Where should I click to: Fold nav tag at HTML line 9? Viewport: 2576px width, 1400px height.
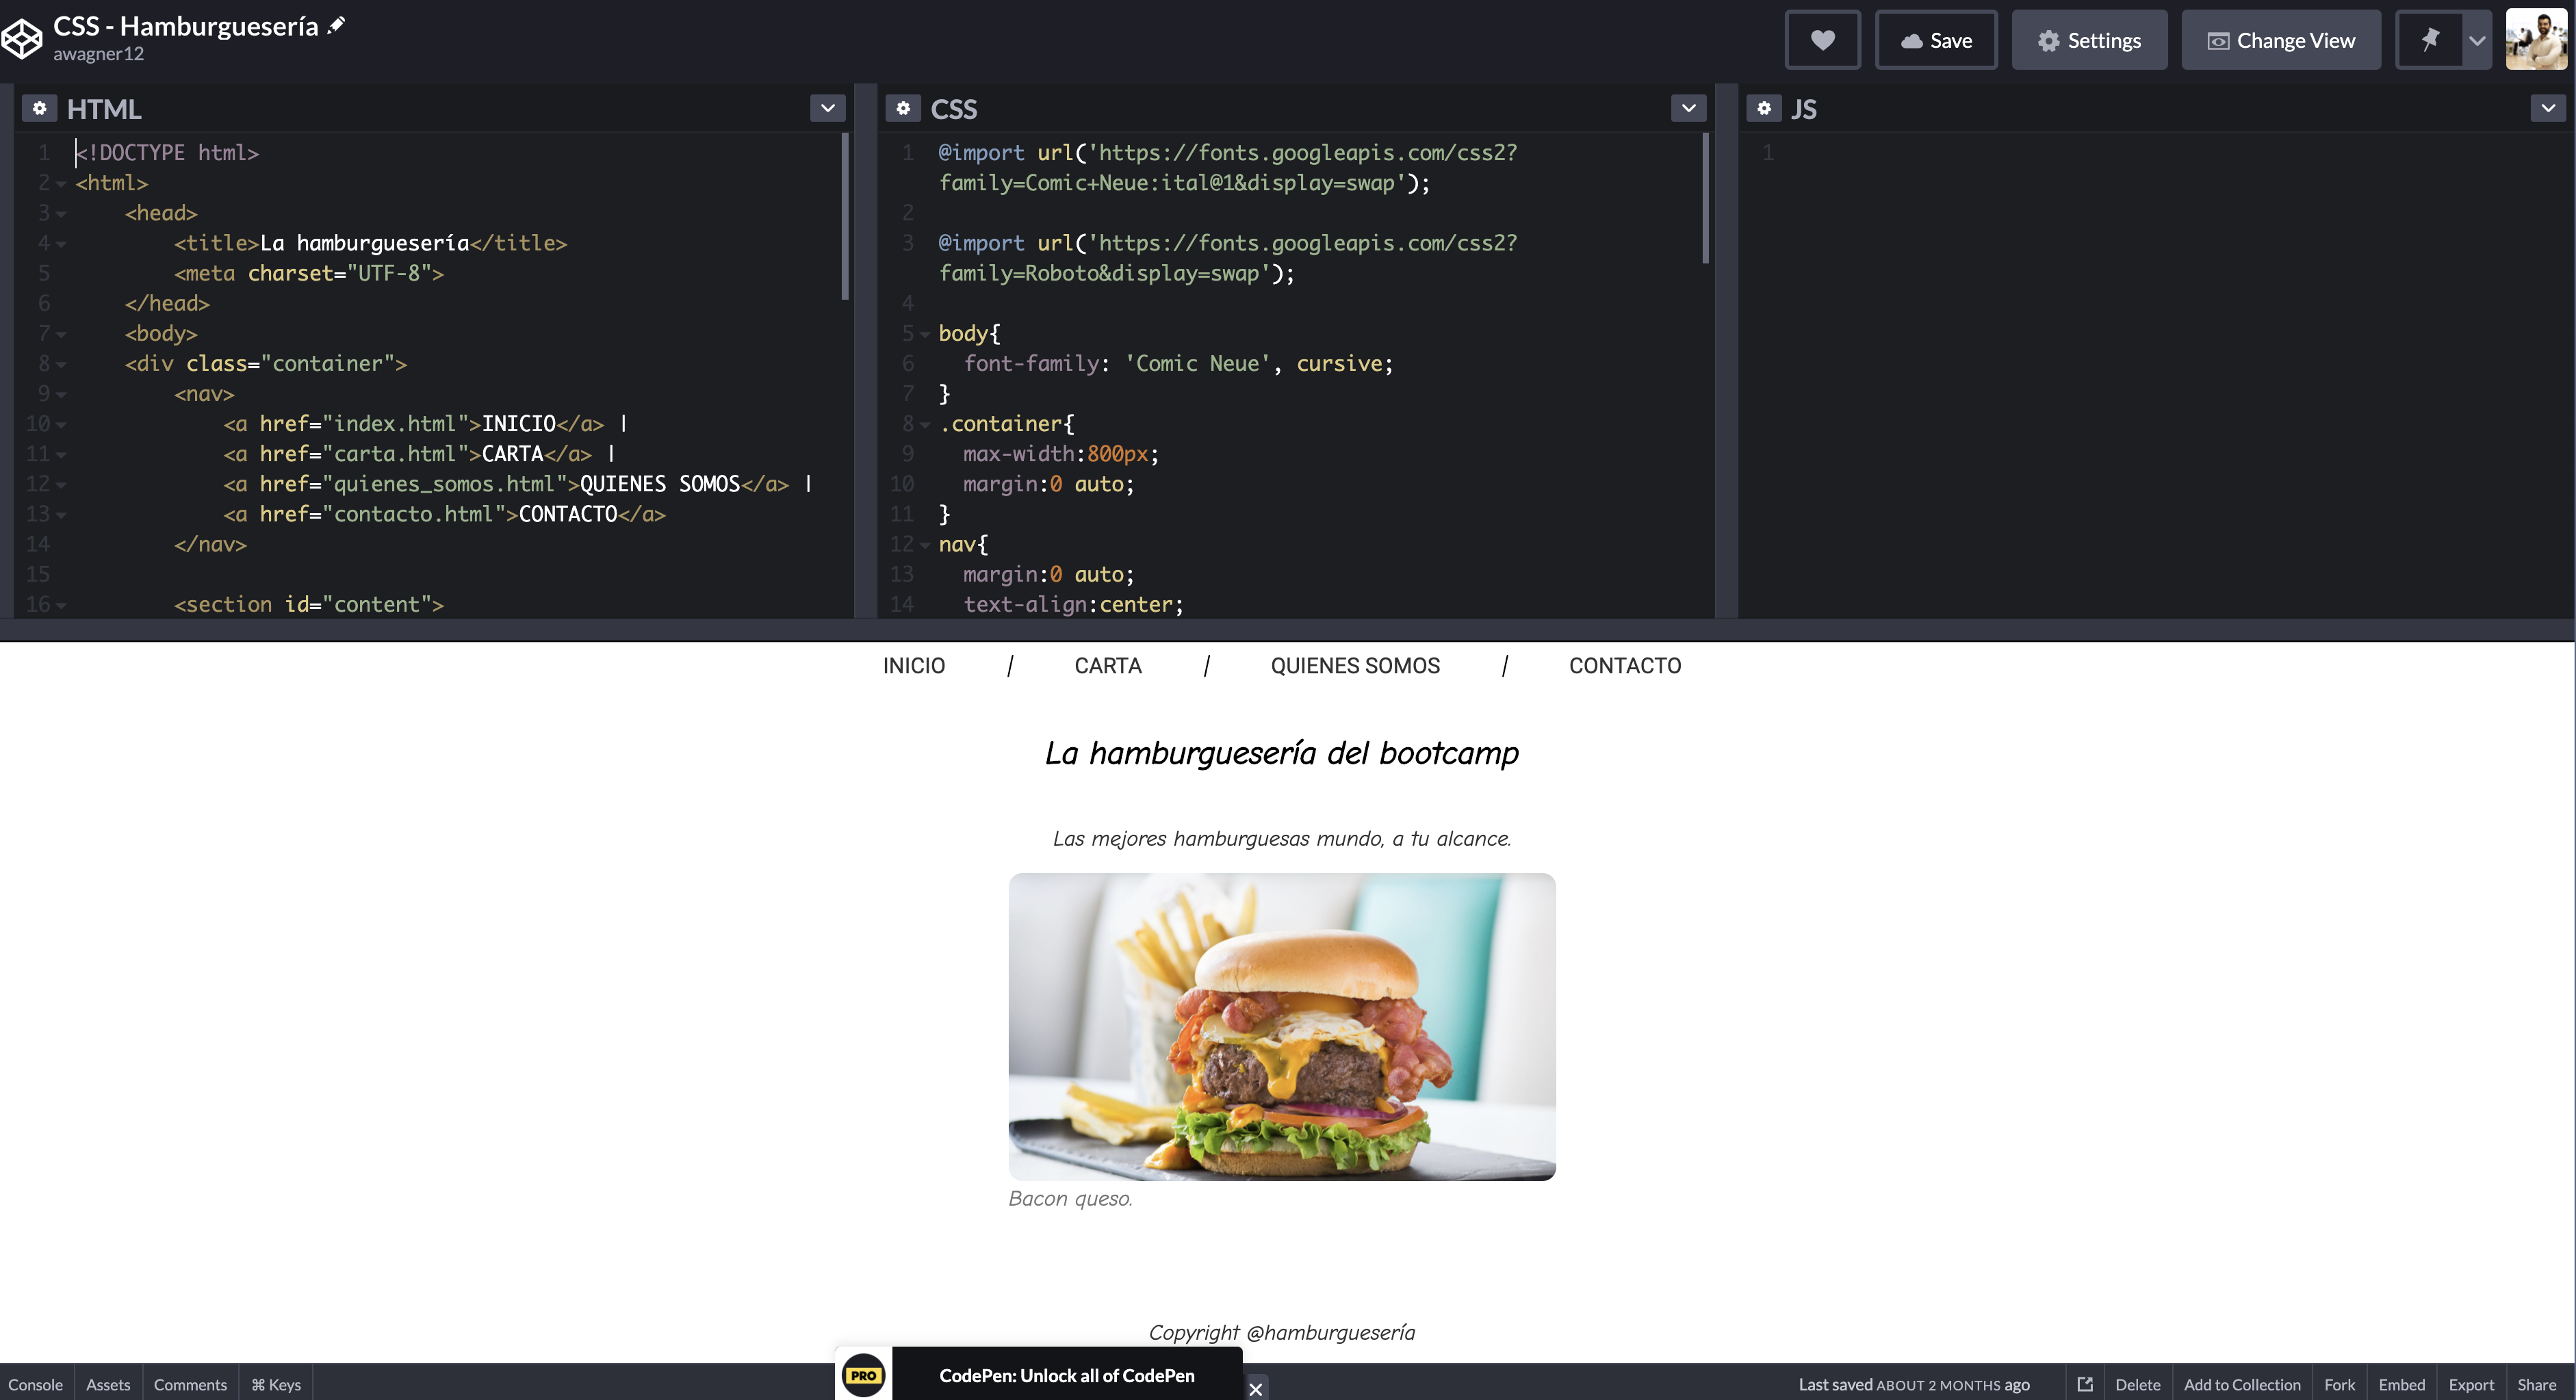(61, 394)
